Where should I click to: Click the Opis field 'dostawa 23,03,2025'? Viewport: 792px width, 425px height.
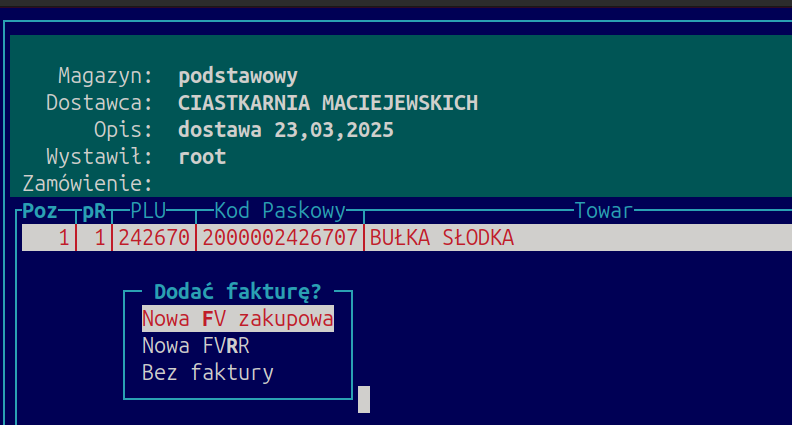[286, 130]
